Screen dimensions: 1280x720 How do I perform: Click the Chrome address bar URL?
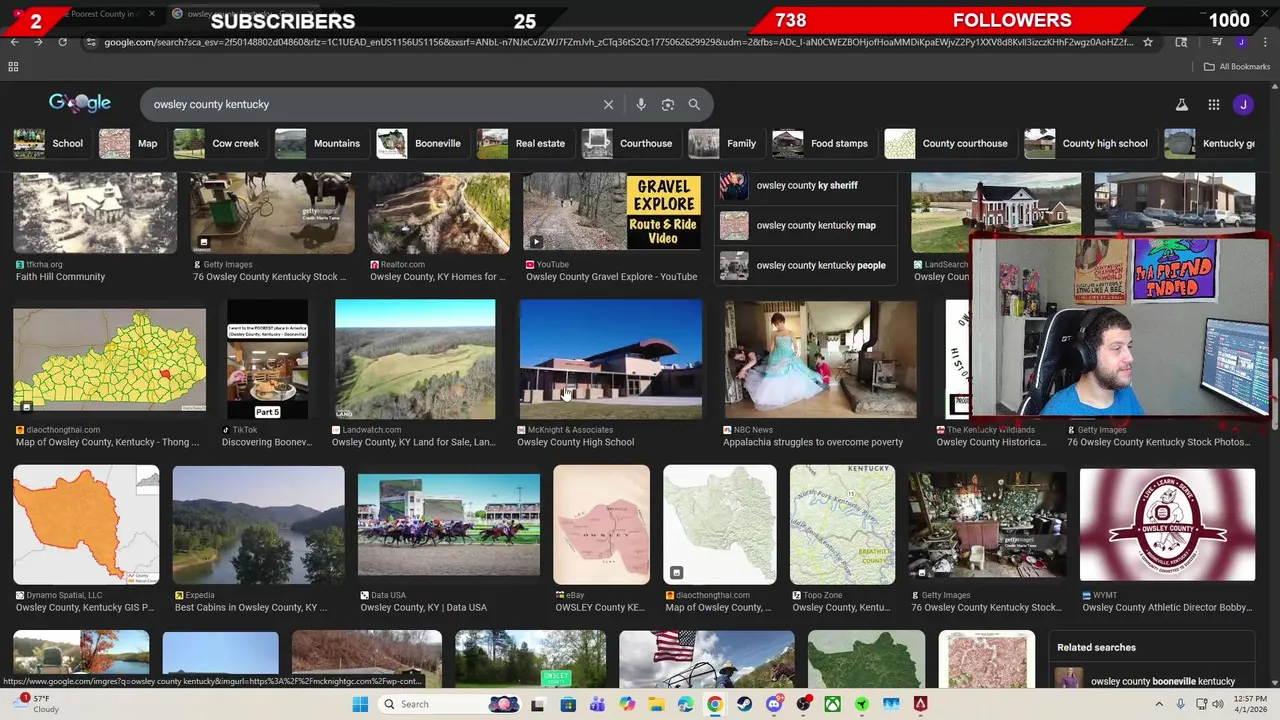618,42
